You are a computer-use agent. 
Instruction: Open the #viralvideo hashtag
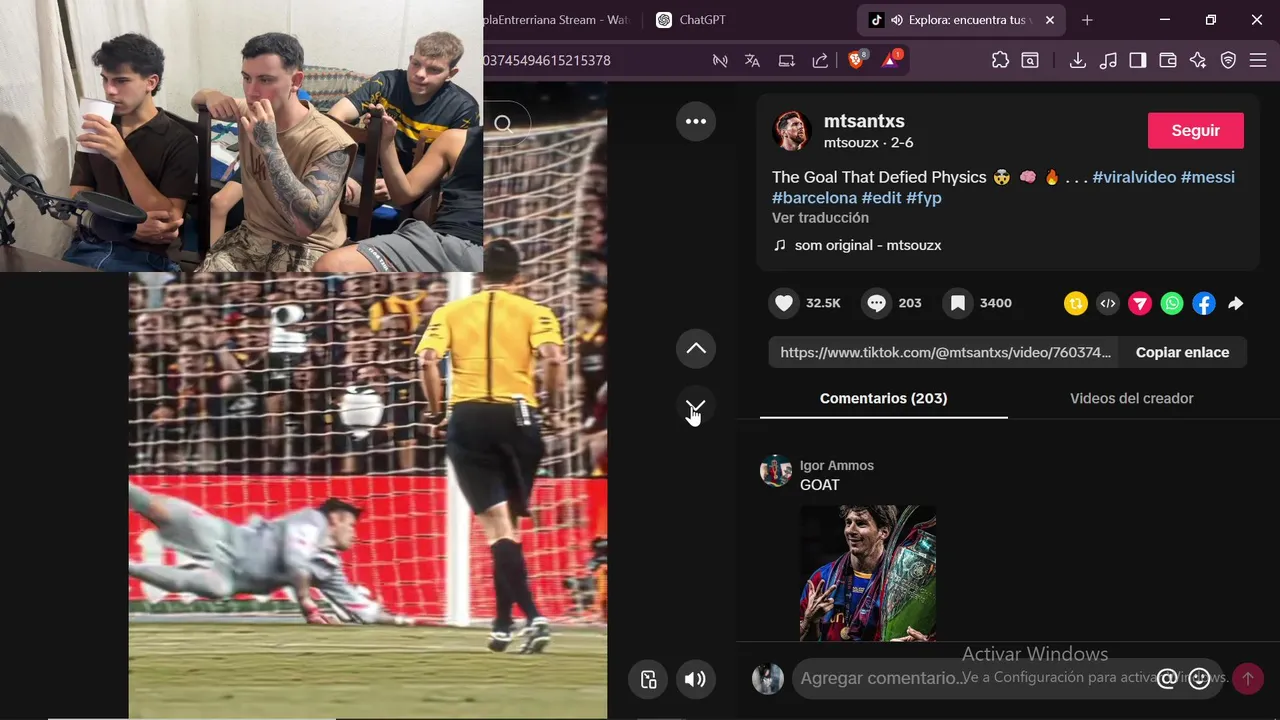tap(1134, 177)
